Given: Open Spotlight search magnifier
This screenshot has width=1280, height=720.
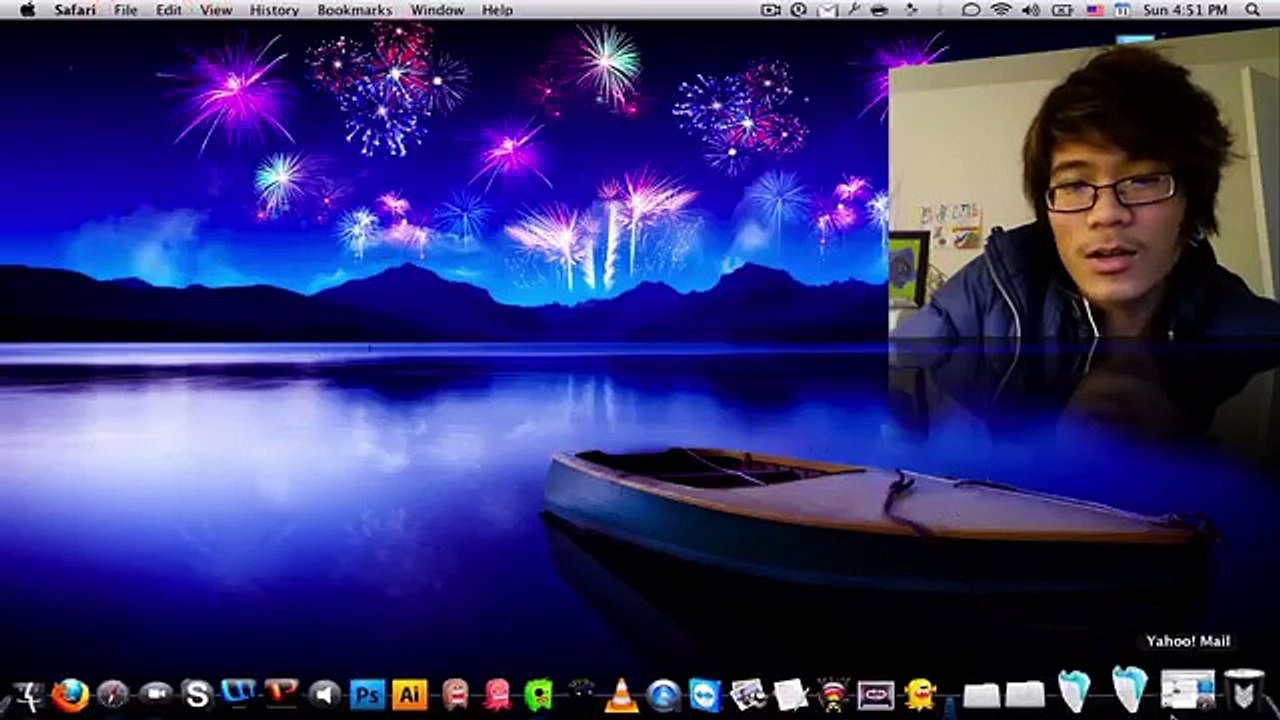Looking at the screenshot, I should [1253, 10].
